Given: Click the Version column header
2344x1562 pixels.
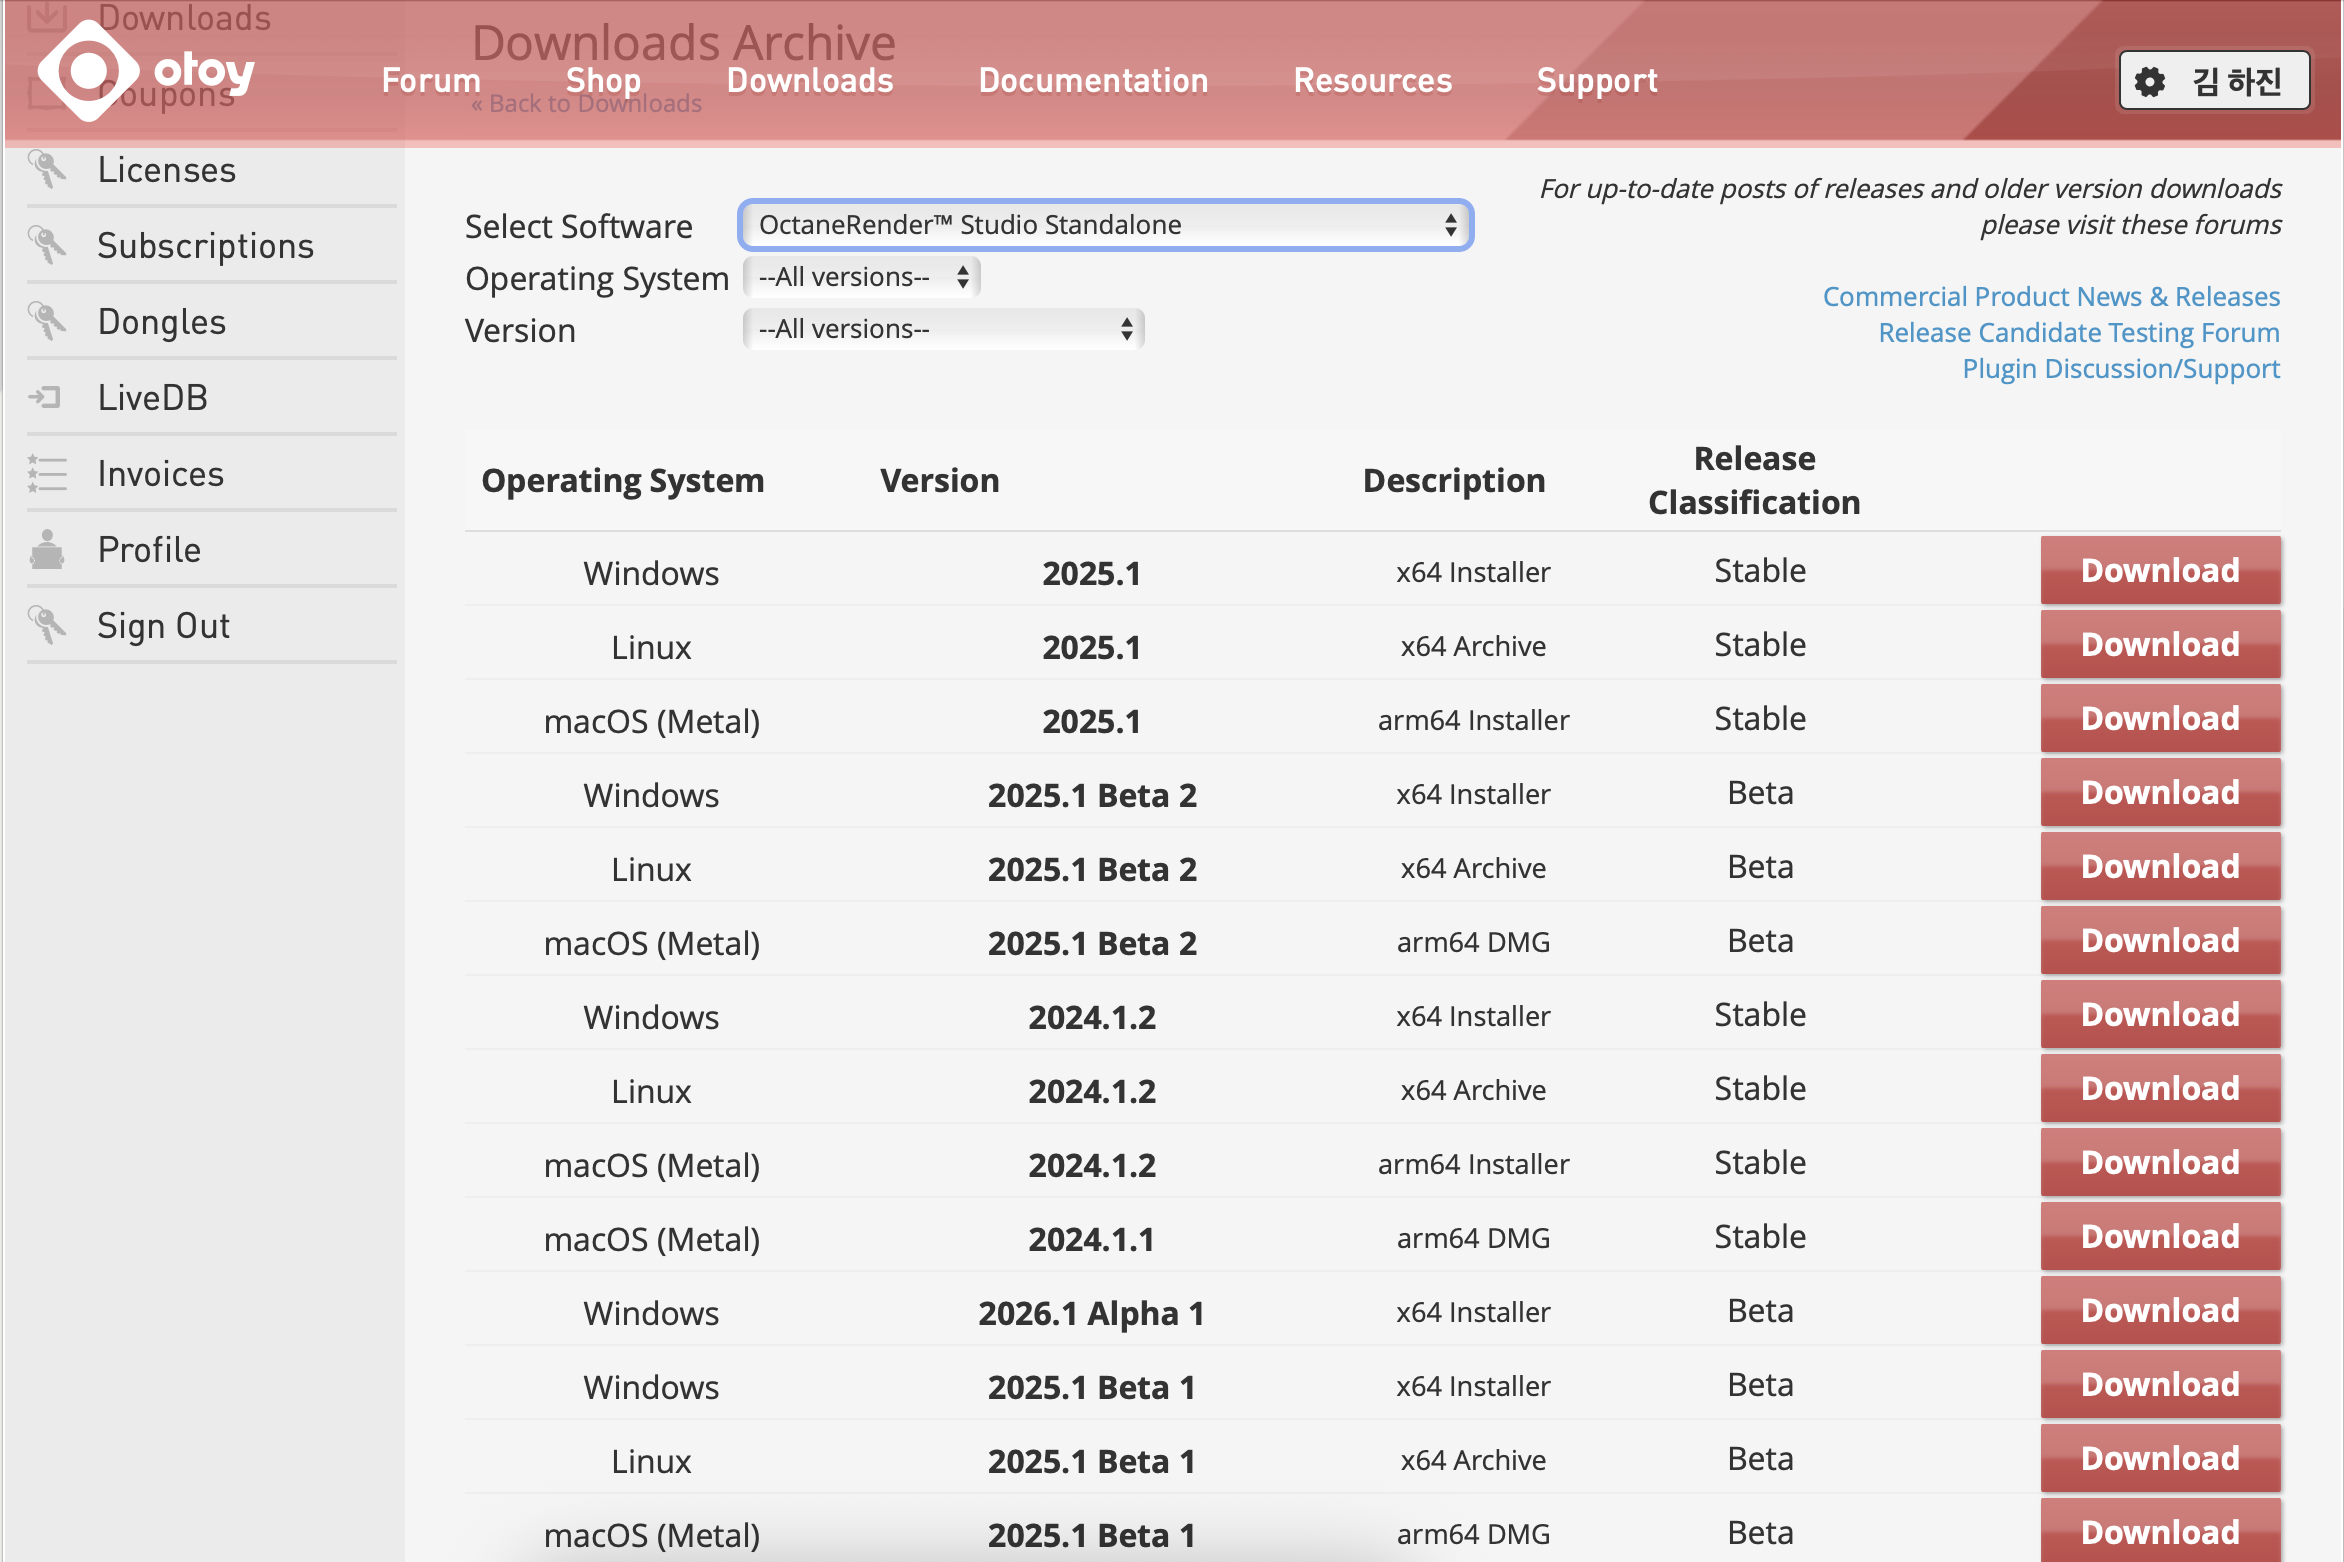Looking at the screenshot, I should point(939,481).
